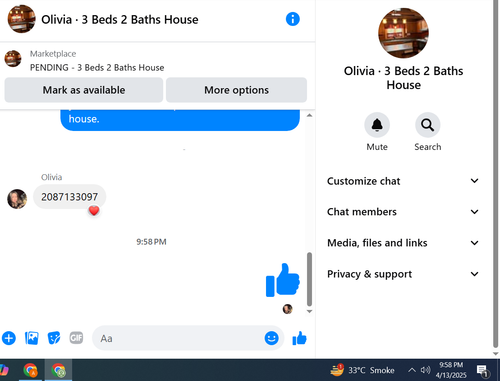
Task: Click the chat scrollbar down arrow
Action: [x=309, y=311]
